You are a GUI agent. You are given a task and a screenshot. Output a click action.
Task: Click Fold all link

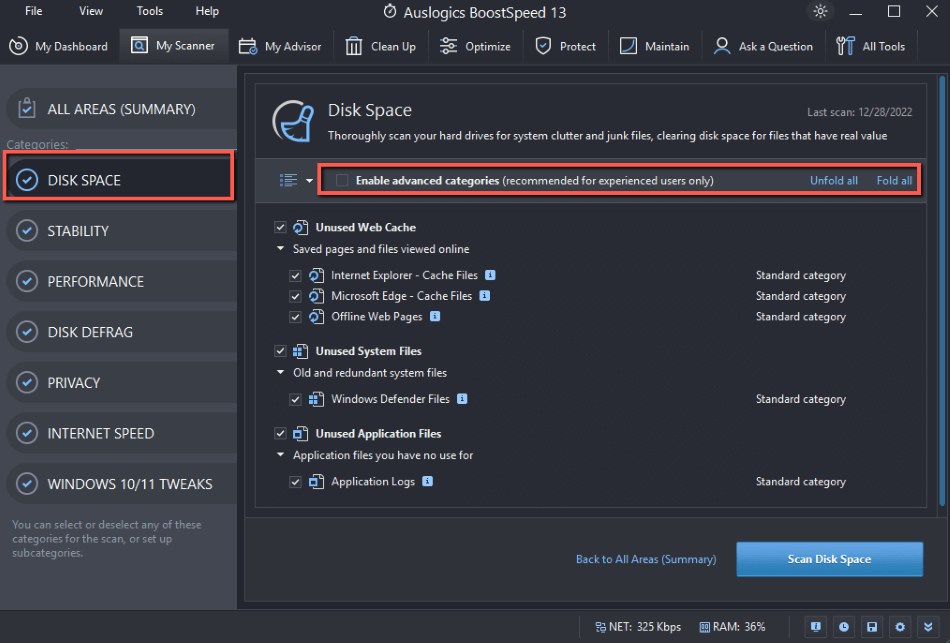pyautogui.click(x=894, y=180)
